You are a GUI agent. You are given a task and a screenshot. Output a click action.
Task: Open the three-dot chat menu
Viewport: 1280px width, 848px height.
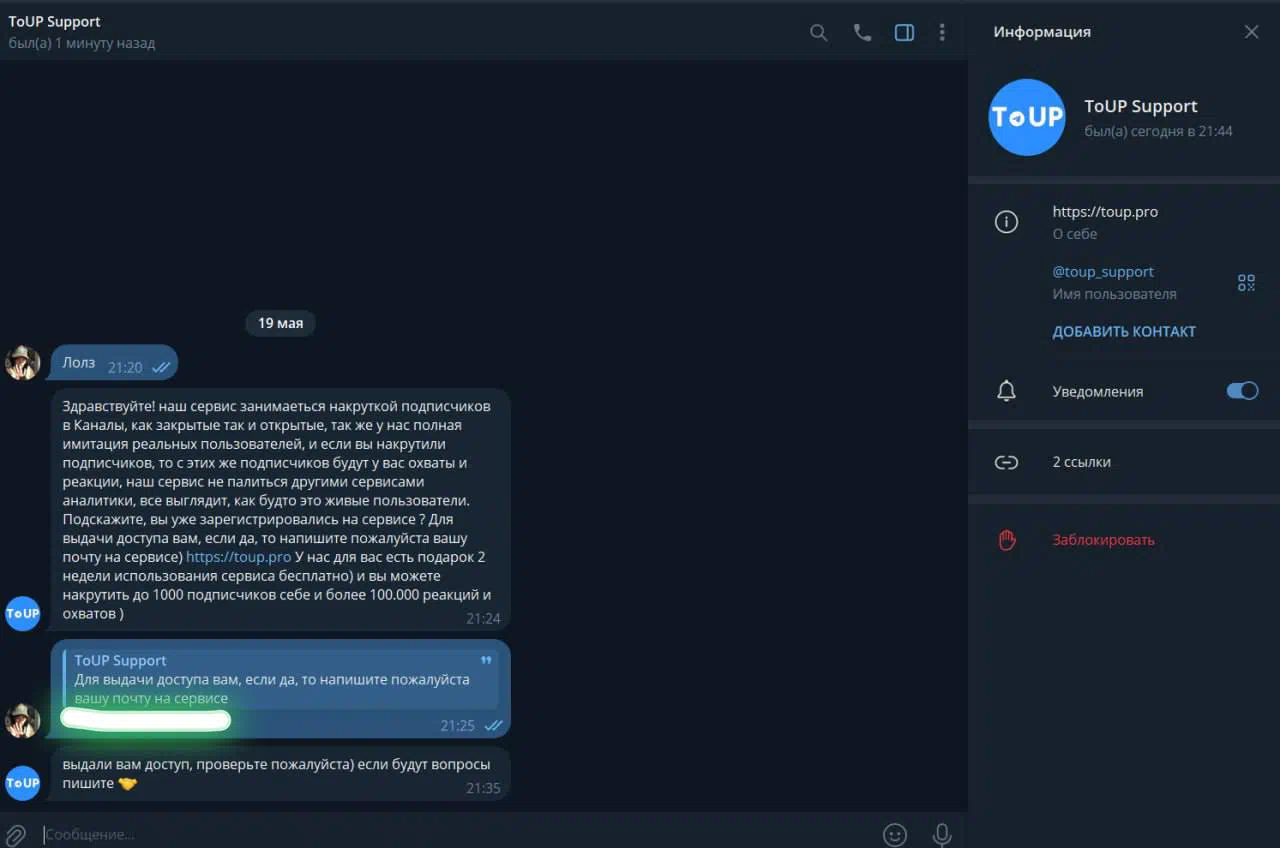942,33
